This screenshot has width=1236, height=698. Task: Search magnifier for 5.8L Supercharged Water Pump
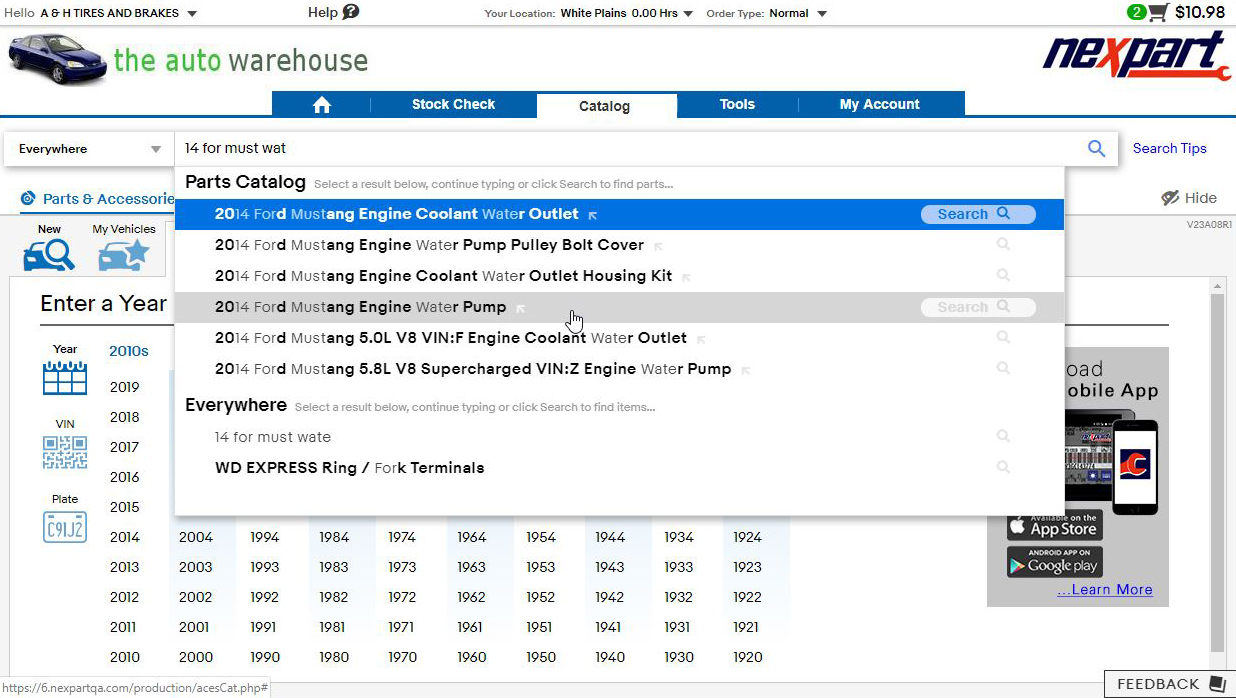[x=1003, y=369]
